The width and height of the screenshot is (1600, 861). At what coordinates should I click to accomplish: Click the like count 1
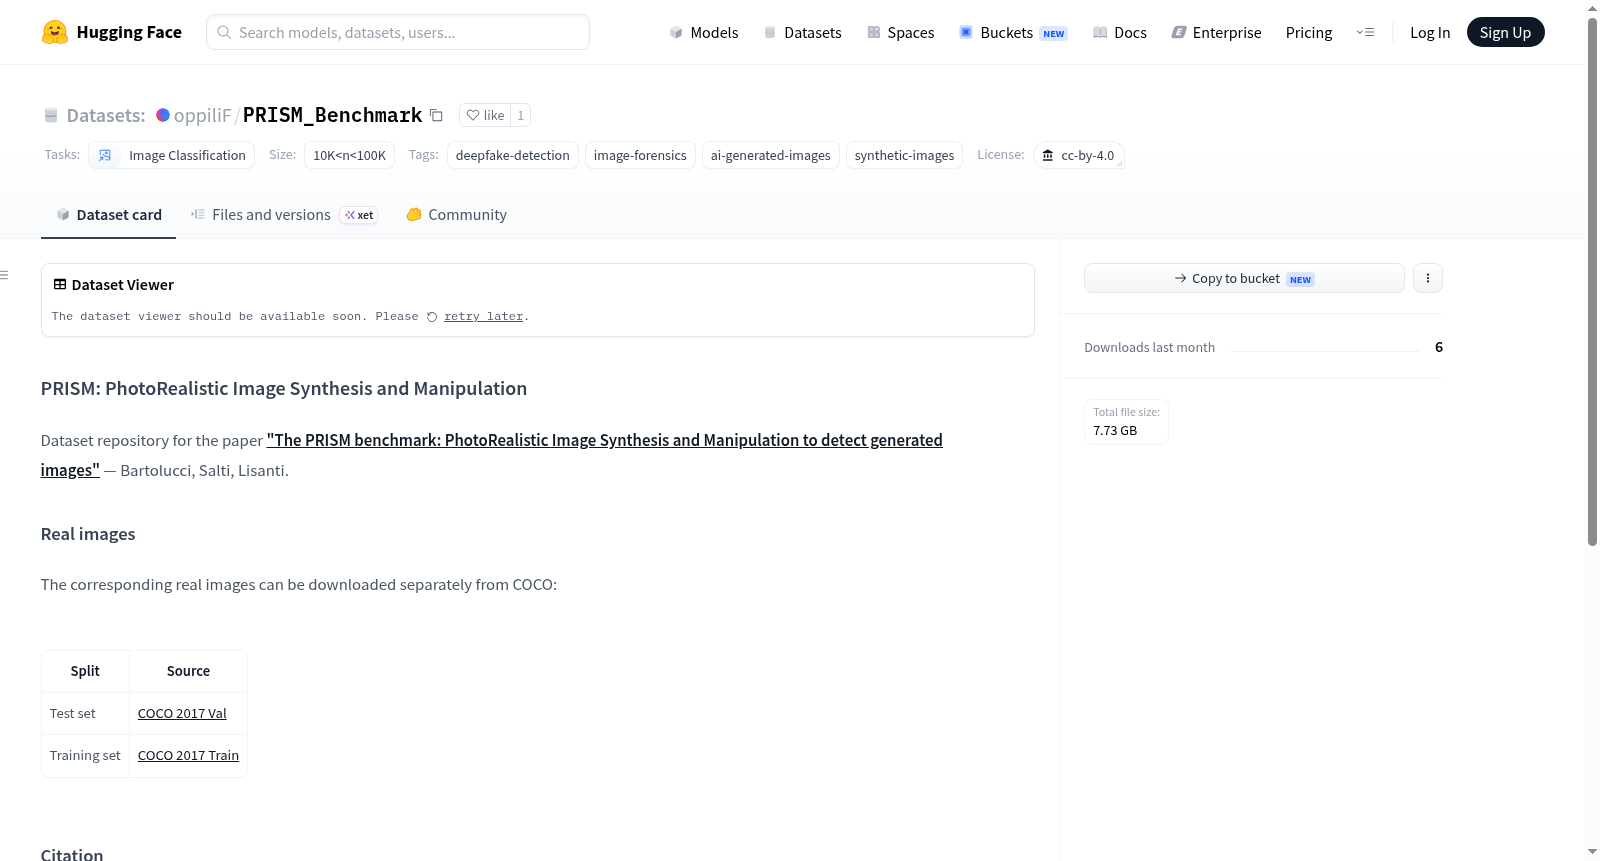520,115
